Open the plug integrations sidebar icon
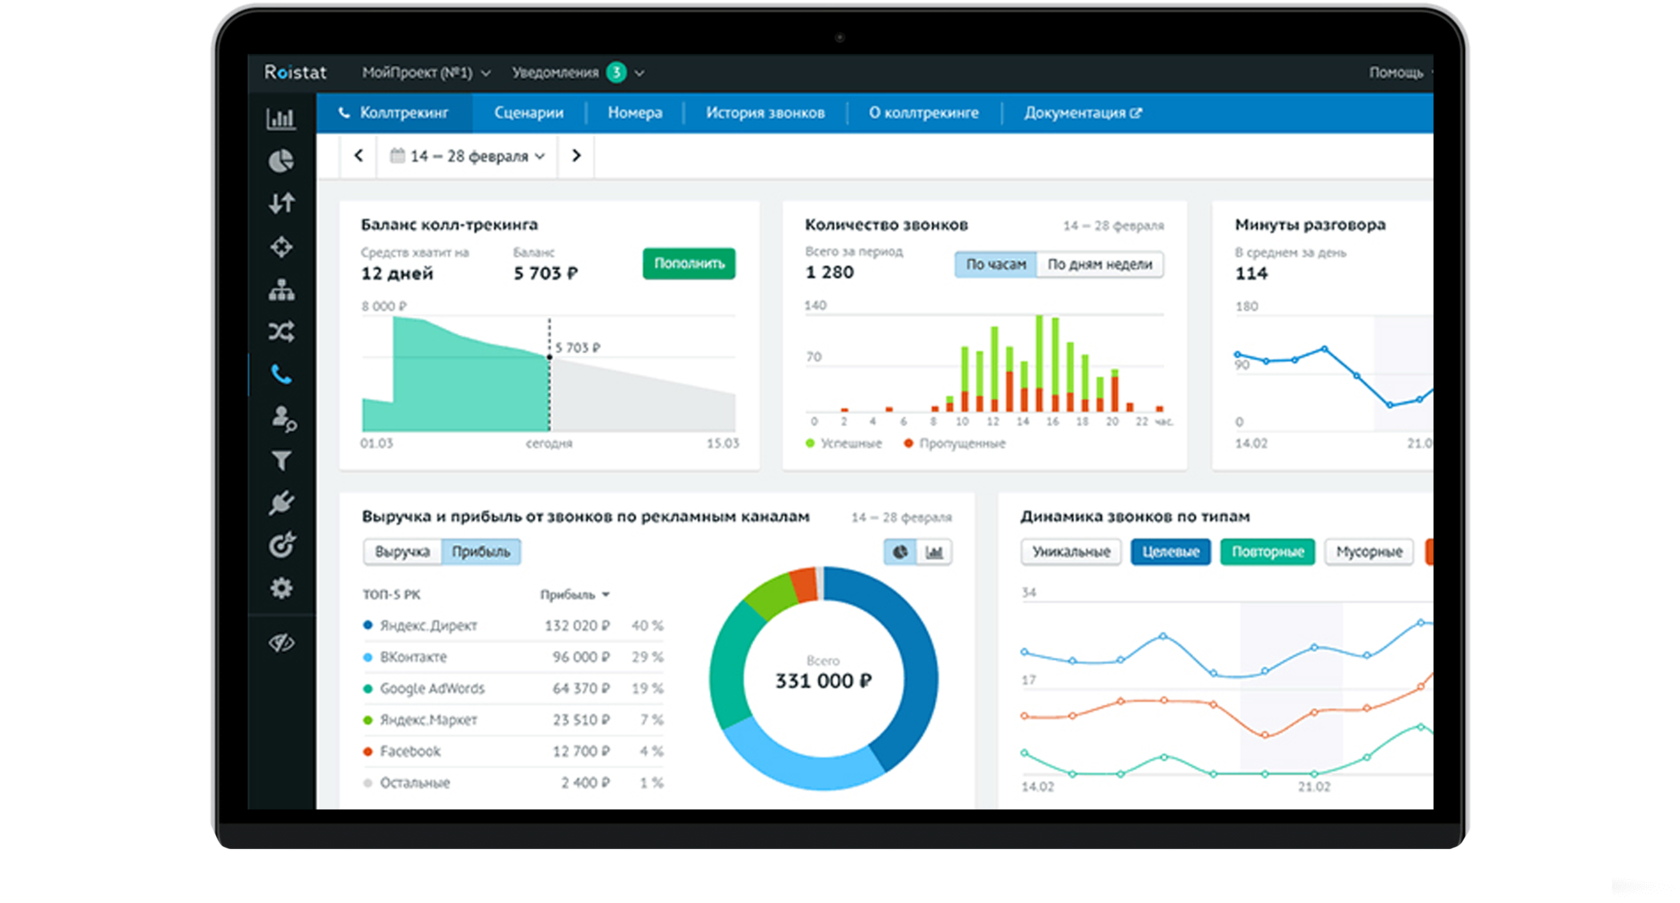 (x=281, y=503)
